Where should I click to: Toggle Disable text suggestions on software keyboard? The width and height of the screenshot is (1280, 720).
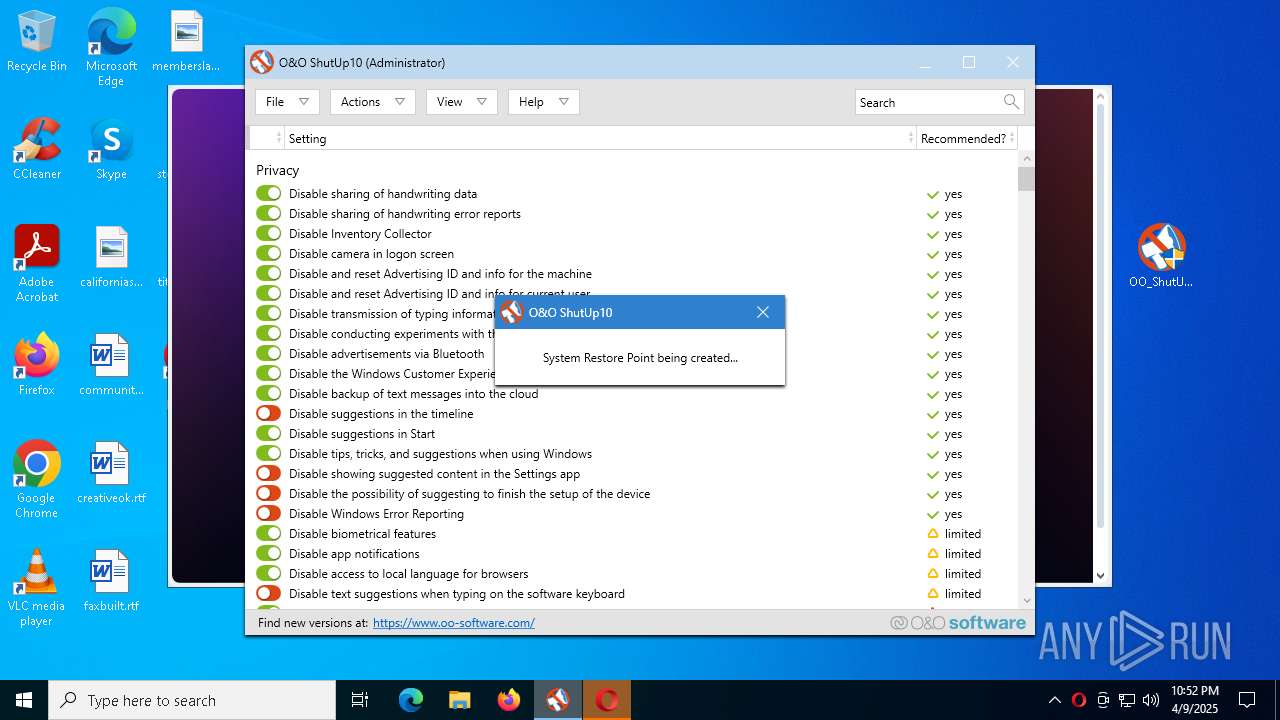click(x=269, y=593)
